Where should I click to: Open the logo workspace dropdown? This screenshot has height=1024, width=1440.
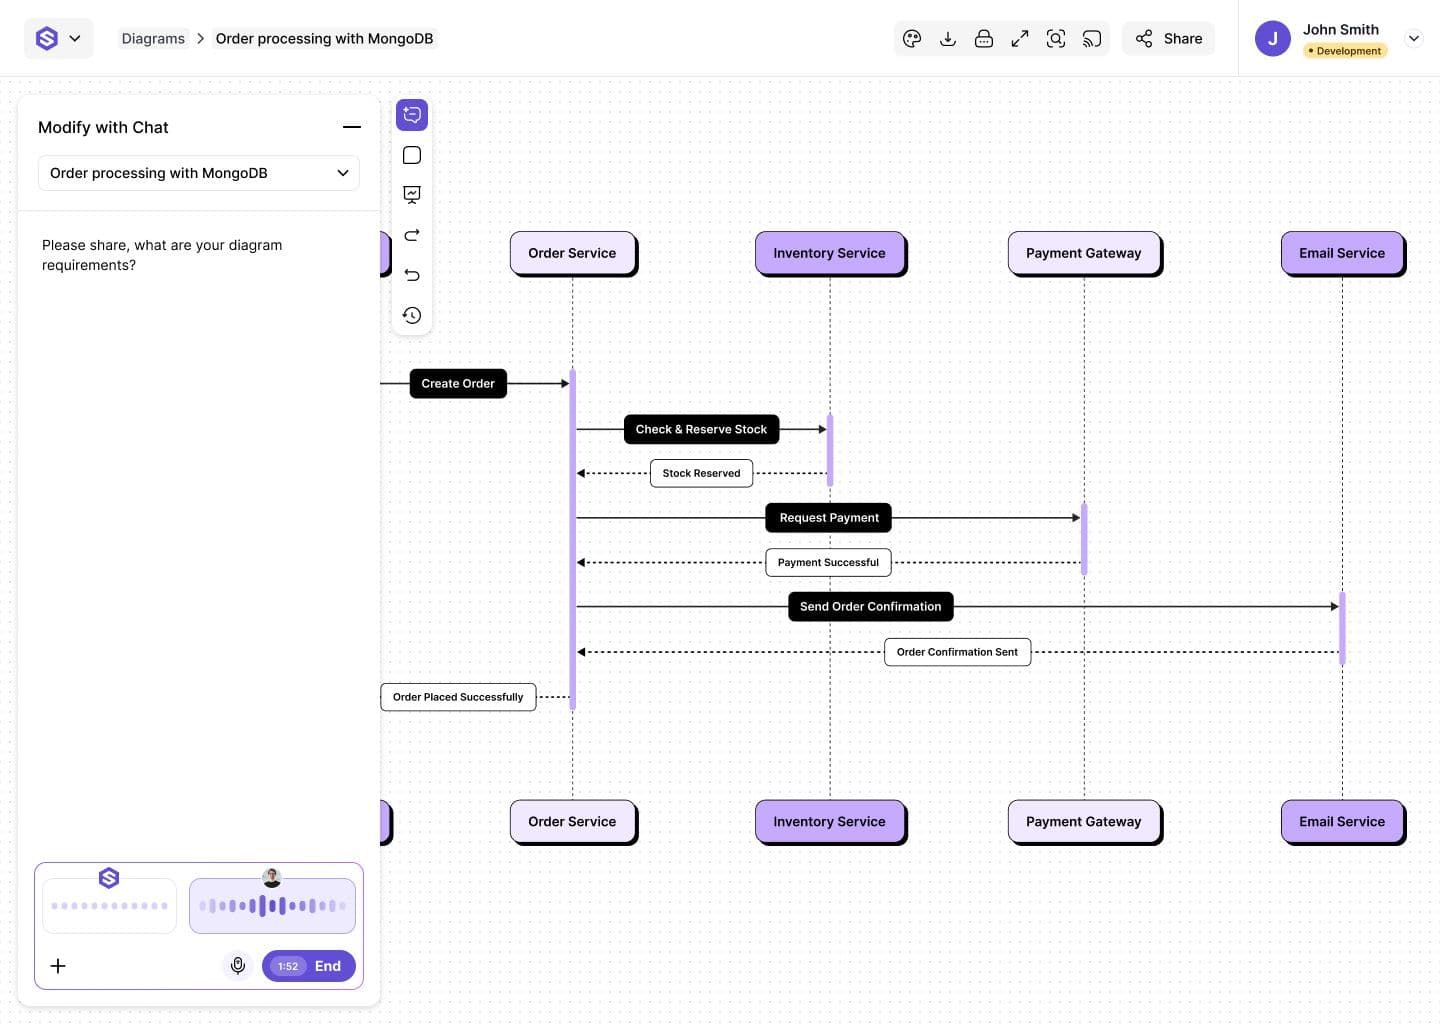[59, 39]
